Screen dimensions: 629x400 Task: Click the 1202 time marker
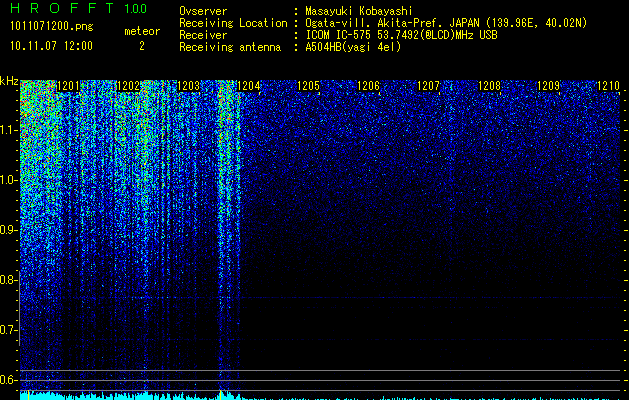point(128,86)
